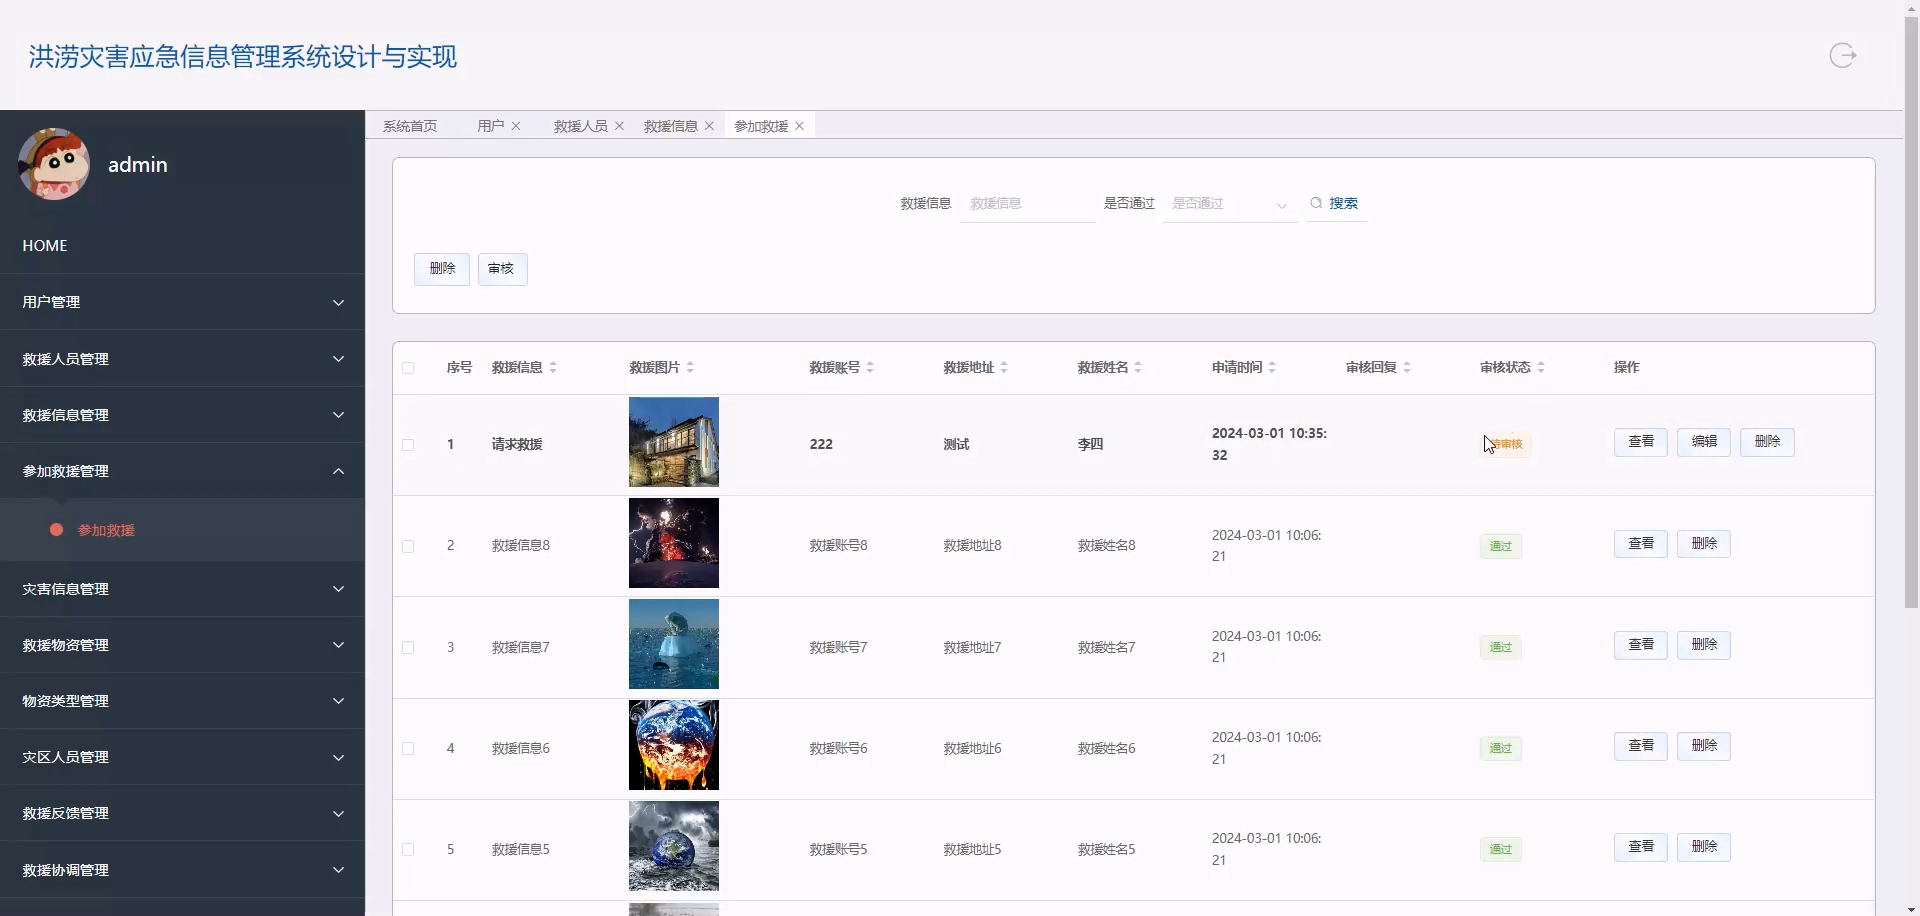Close the 参加救援 tab with its X
Screen dimensions: 1920x916
coord(799,126)
